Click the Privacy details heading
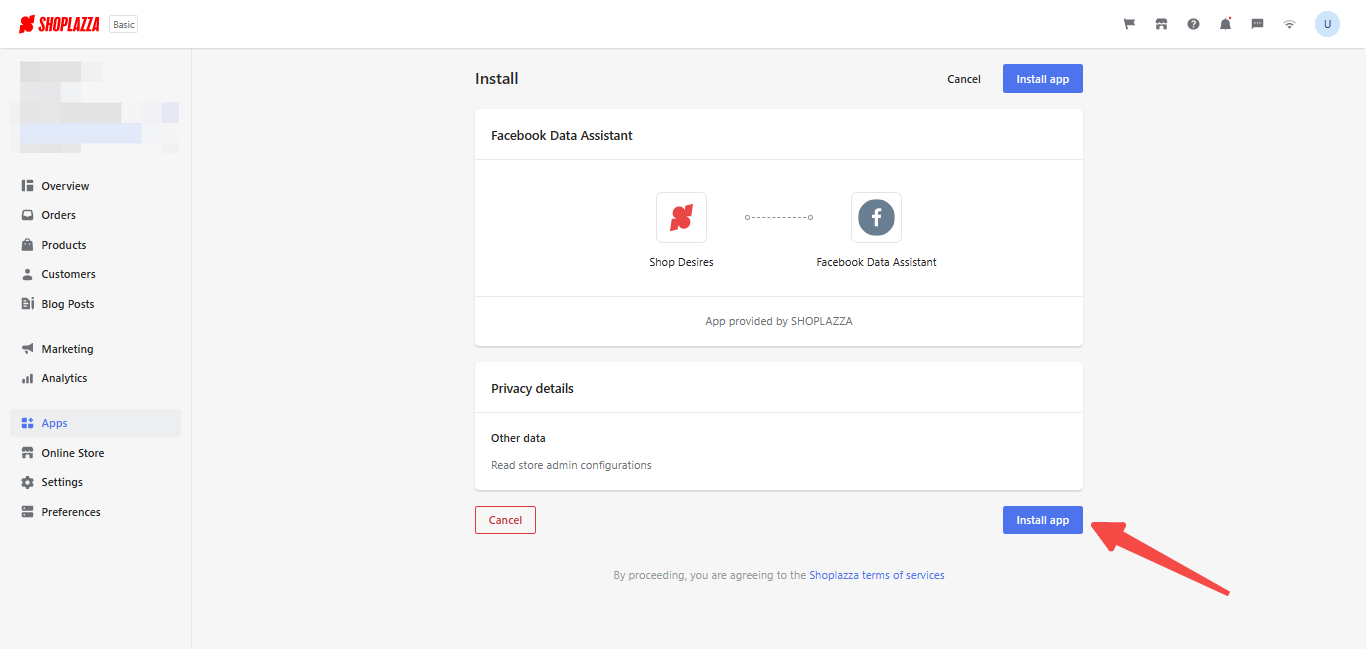 (532, 388)
